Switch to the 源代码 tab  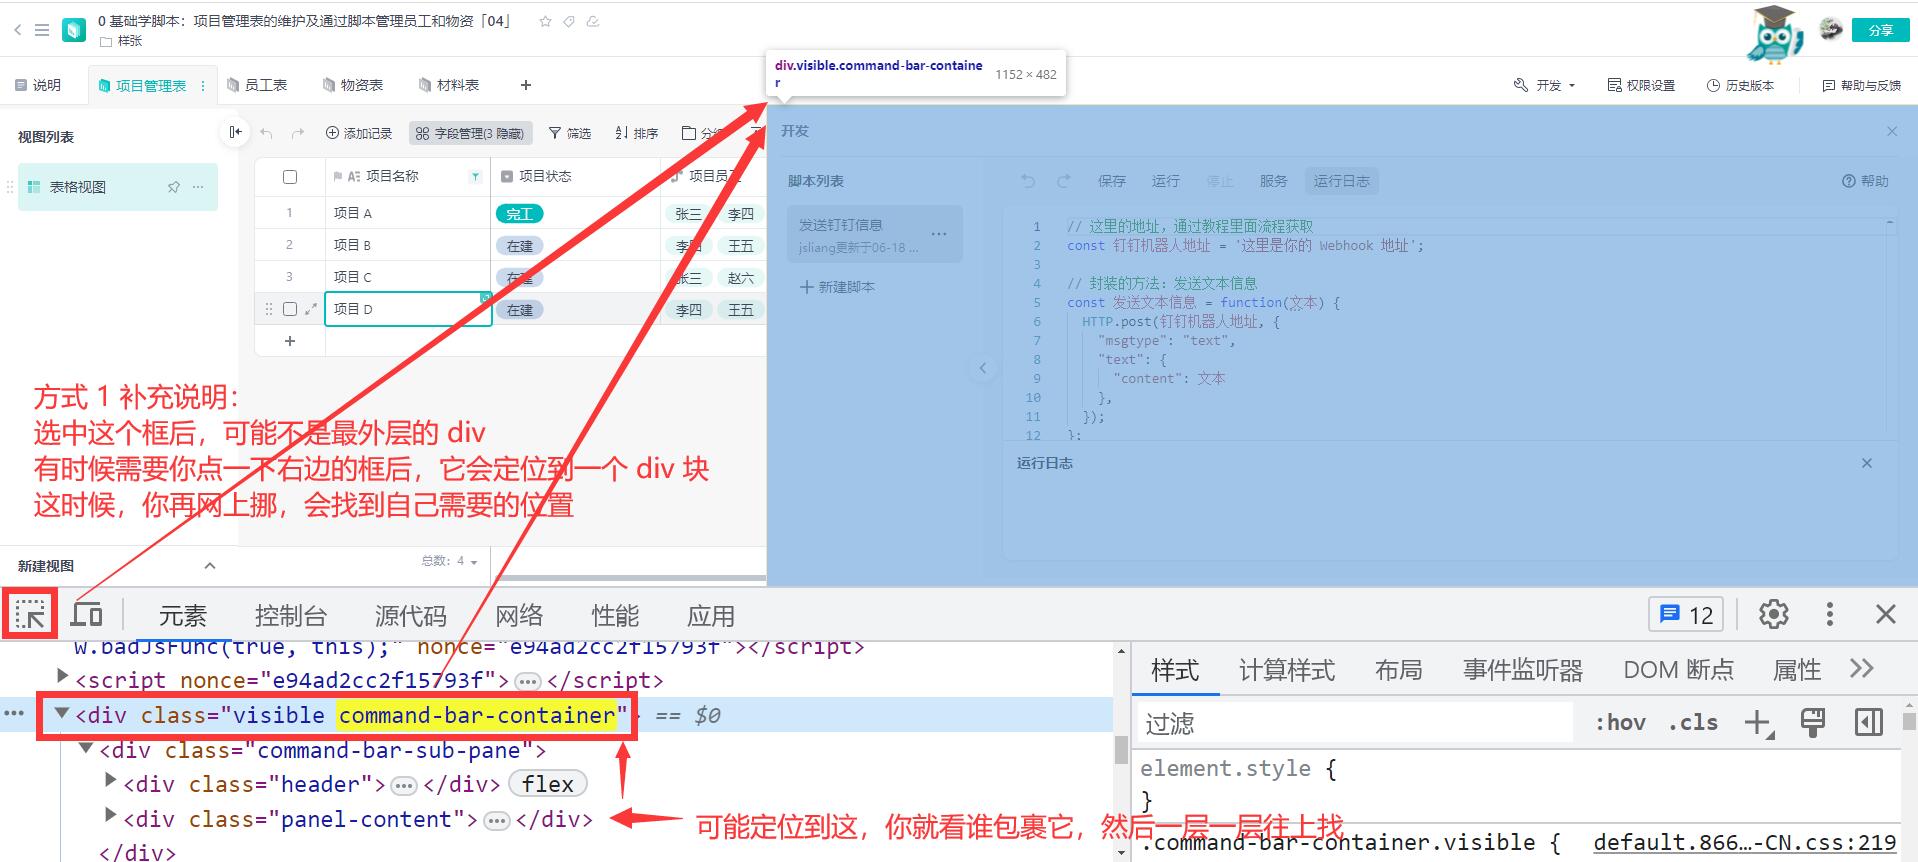pyautogui.click(x=411, y=616)
